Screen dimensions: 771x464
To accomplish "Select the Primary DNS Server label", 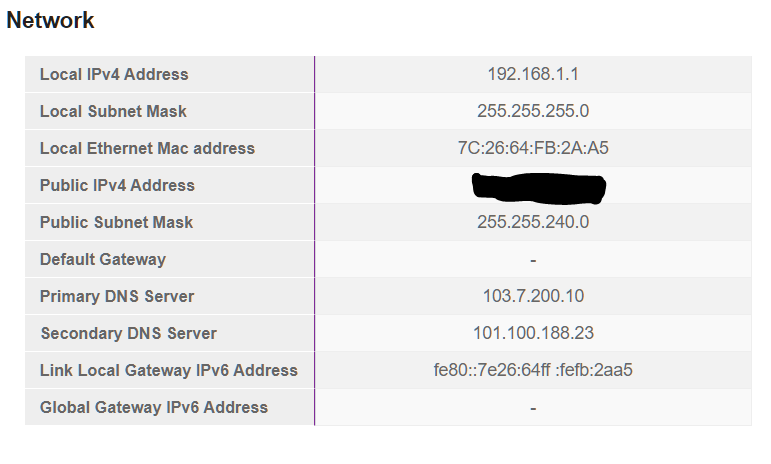I will (117, 296).
